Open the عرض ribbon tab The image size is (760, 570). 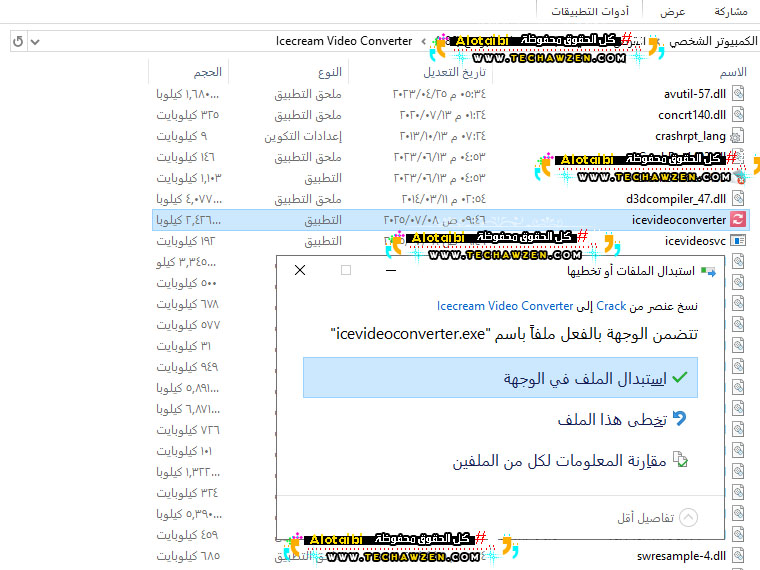pos(673,12)
